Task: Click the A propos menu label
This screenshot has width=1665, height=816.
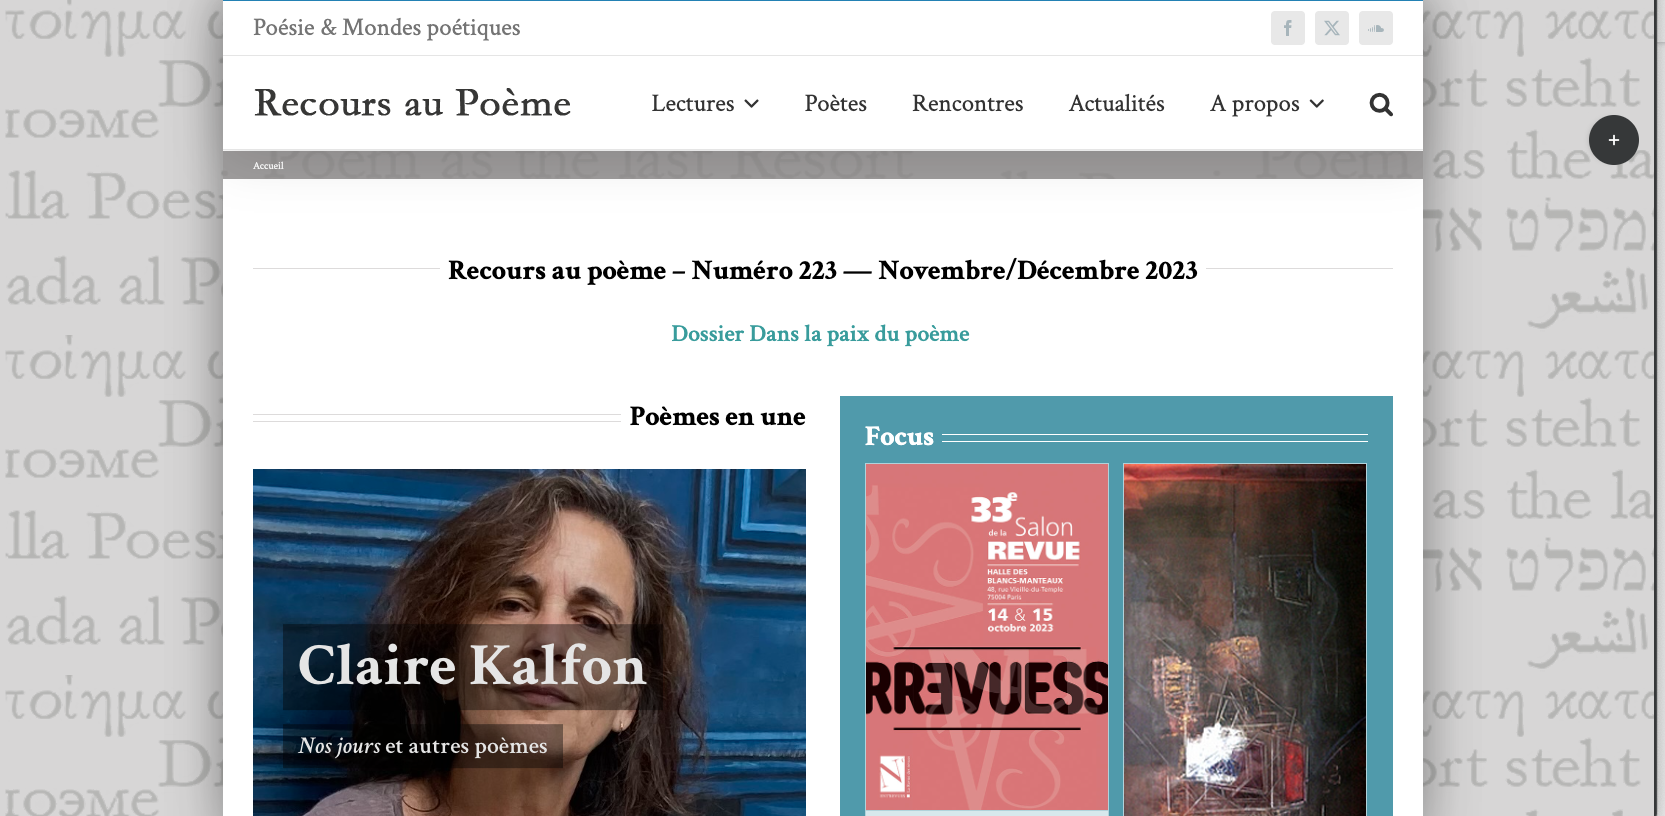Action: [1255, 104]
